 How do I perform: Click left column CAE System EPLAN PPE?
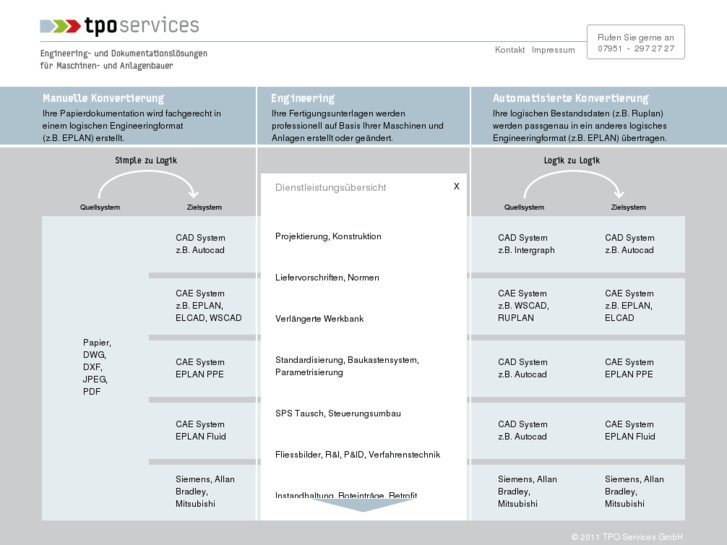point(200,368)
